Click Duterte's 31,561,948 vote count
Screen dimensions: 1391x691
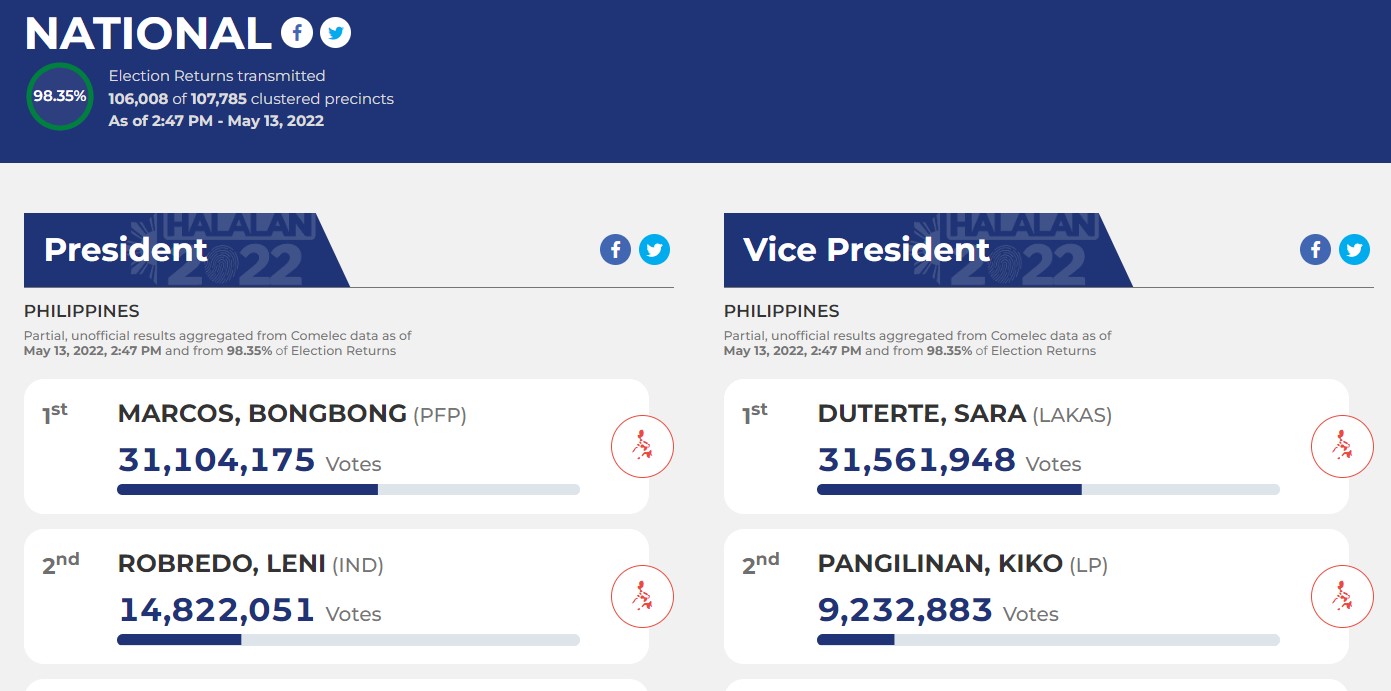917,460
